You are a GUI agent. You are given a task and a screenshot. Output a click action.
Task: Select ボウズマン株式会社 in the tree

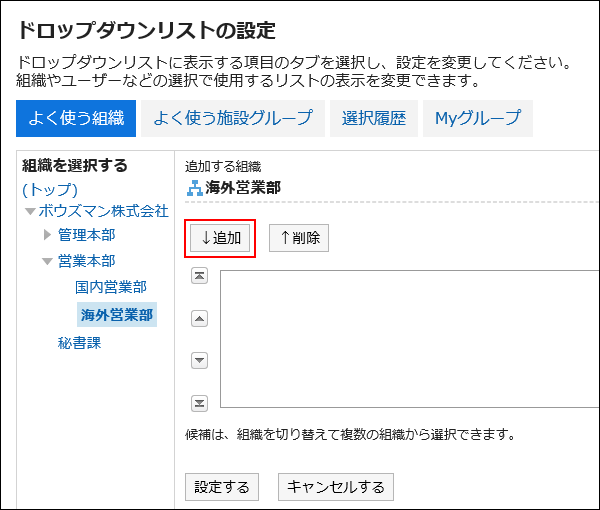104,211
